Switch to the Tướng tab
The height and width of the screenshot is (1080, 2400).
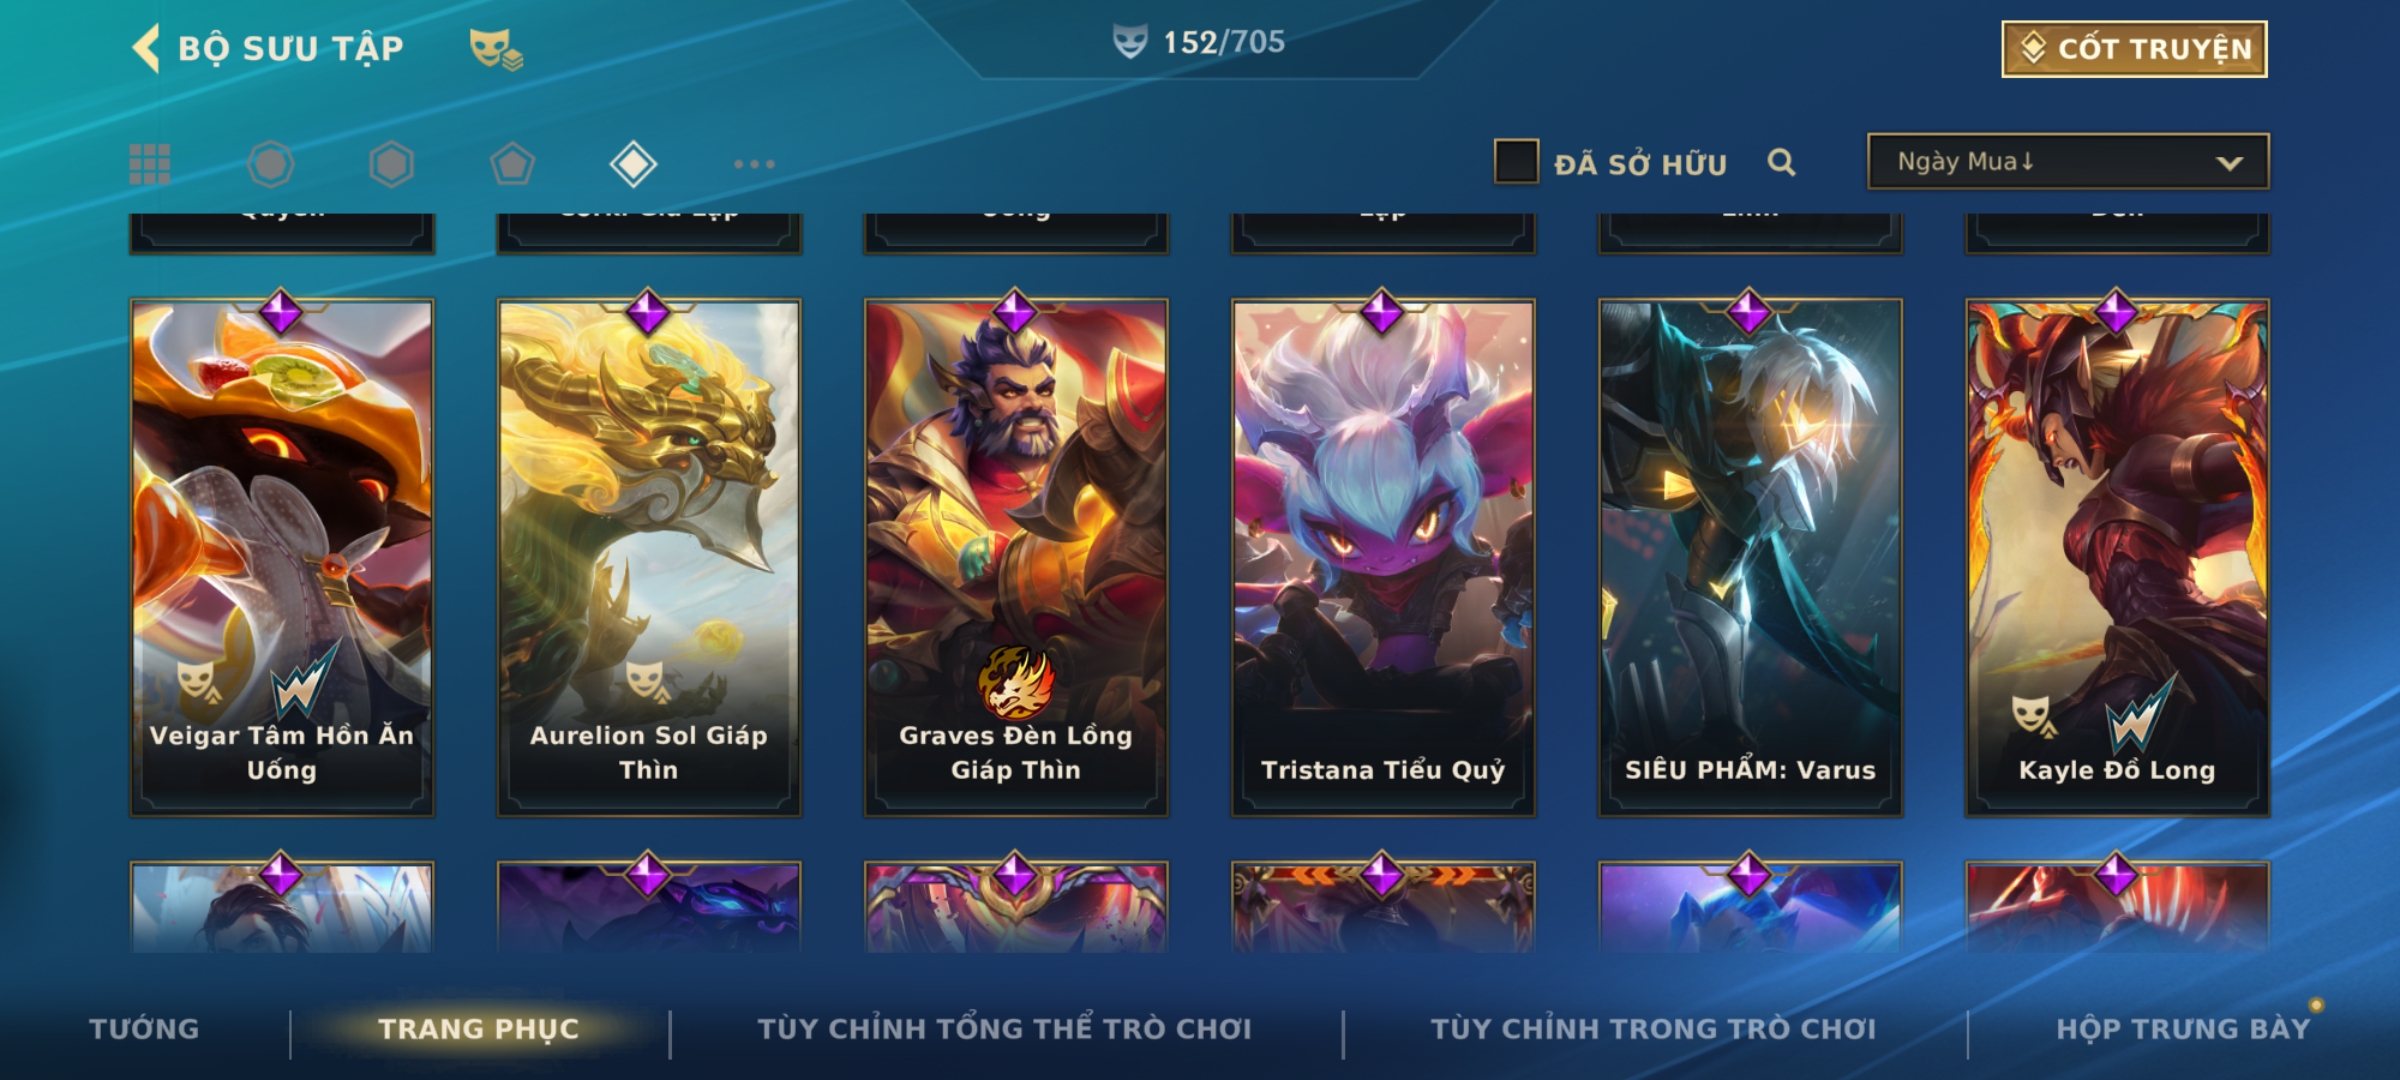coord(144,1029)
